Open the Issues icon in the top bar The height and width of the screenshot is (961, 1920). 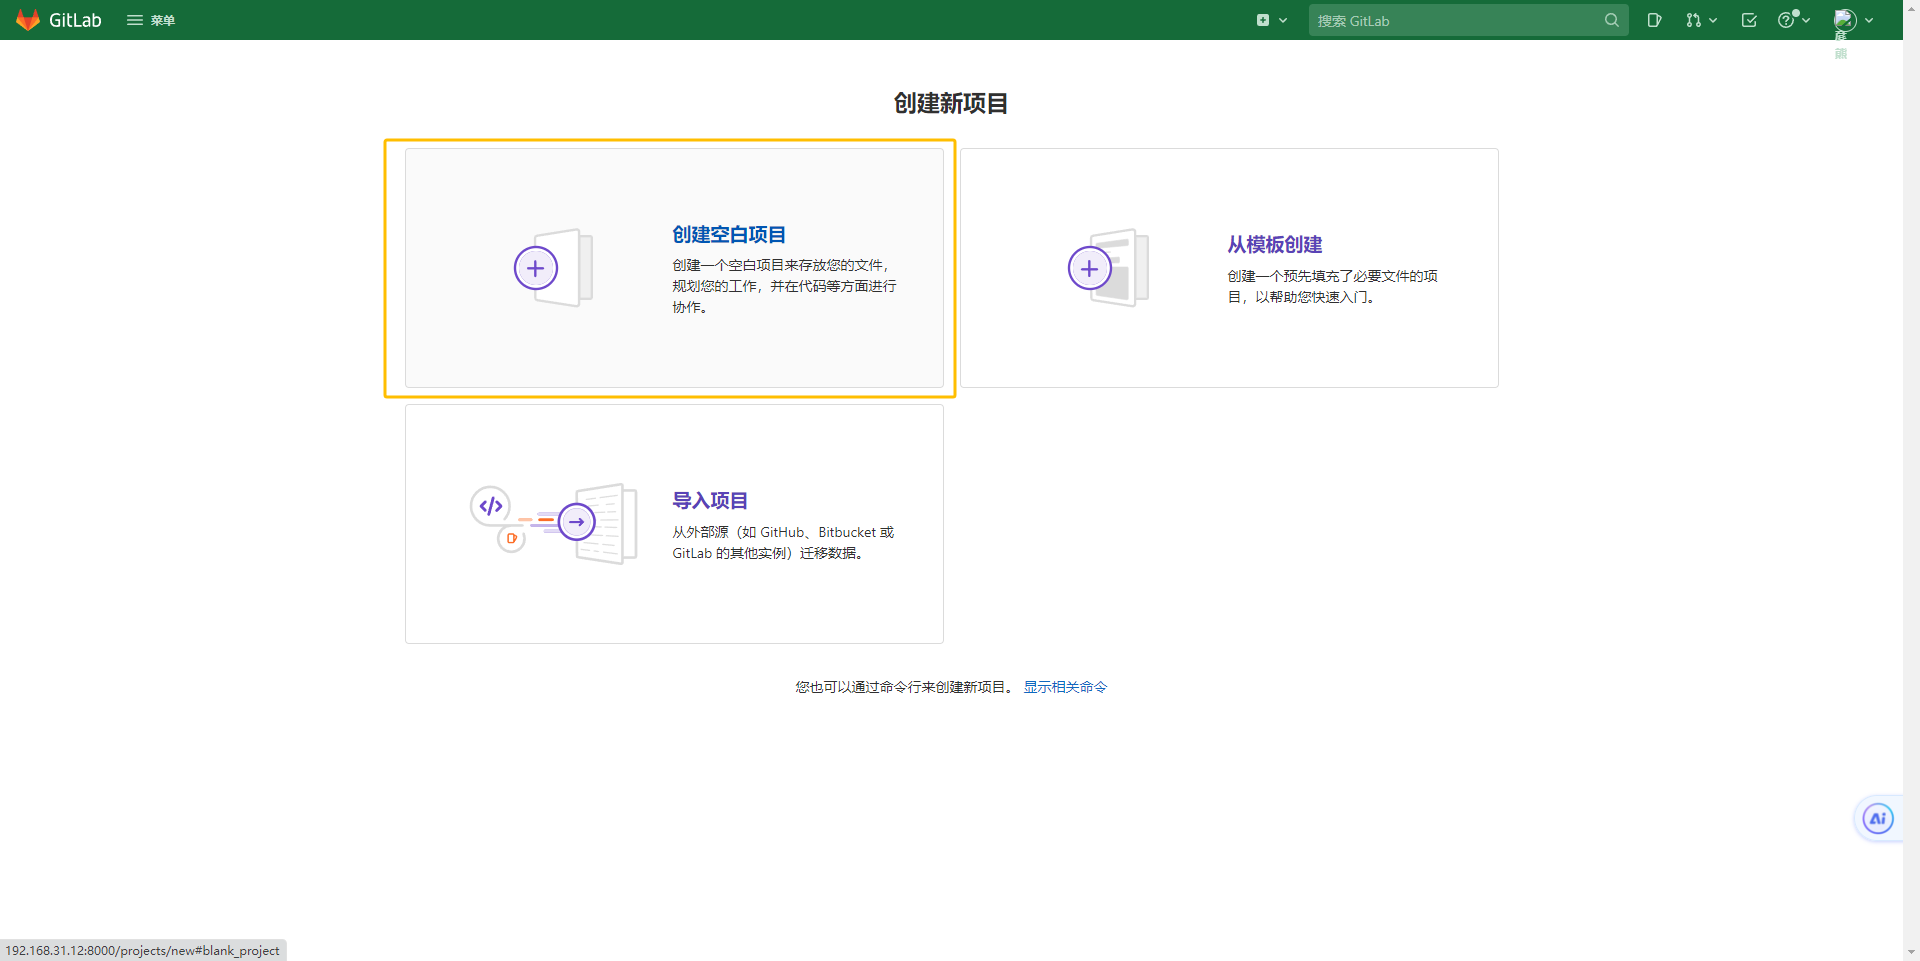pyautogui.click(x=1654, y=20)
